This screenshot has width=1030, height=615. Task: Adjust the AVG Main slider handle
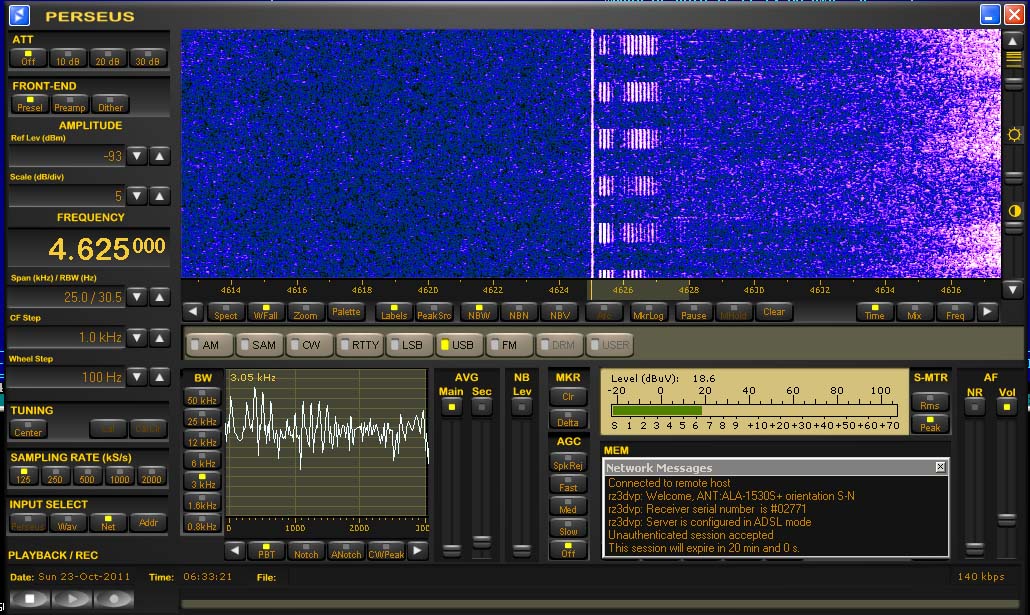[x=451, y=549]
